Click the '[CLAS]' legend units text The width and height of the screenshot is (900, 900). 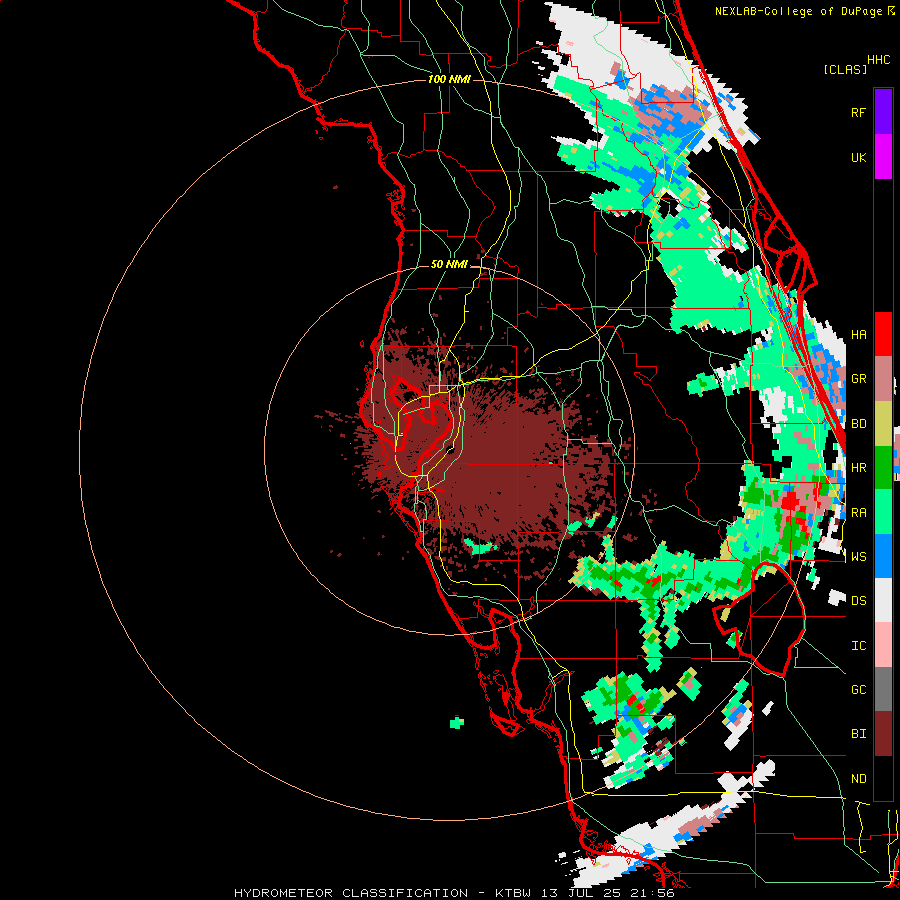click(845, 70)
